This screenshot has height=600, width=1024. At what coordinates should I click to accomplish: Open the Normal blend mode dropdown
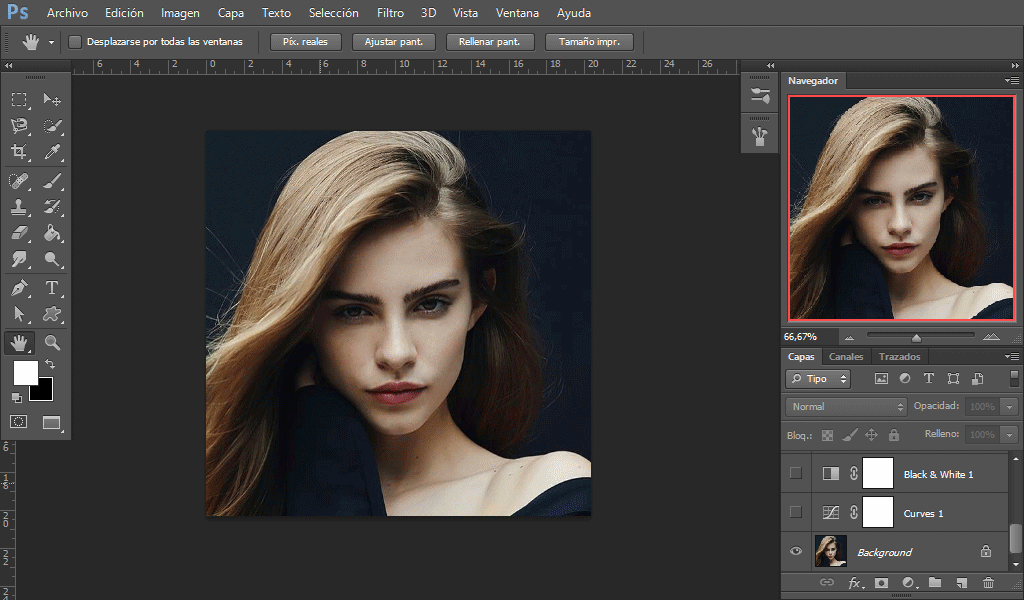[846, 407]
